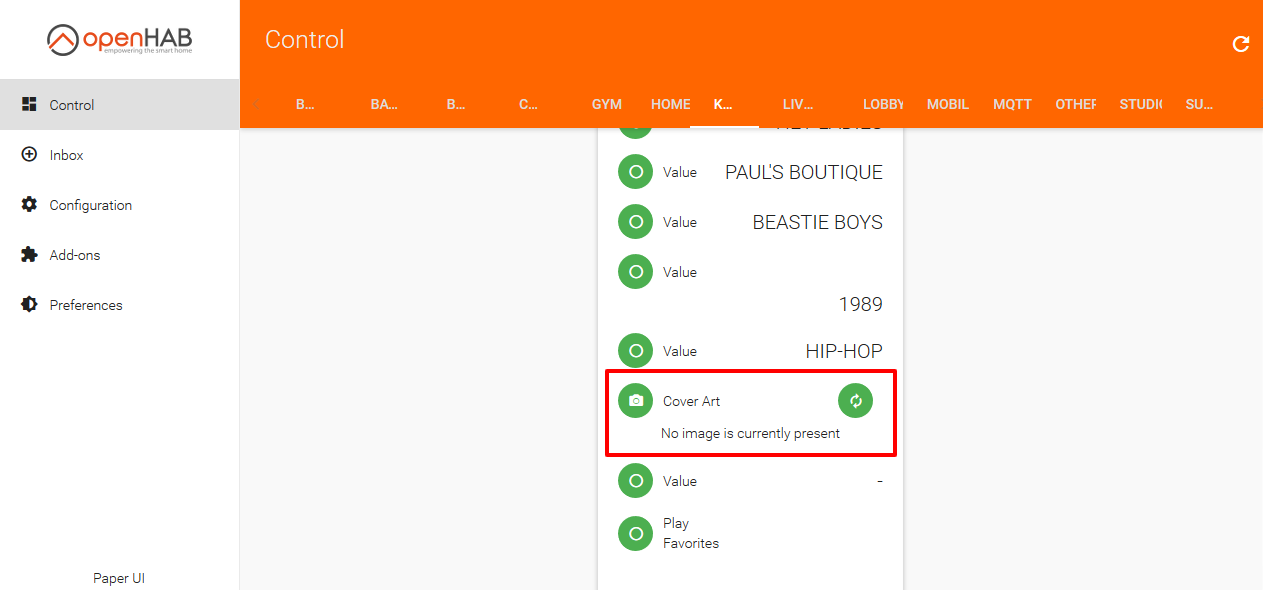Toggle the green circle next to BEASTIE BOYS
Viewport: 1263px width, 590px height.
tap(635, 221)
